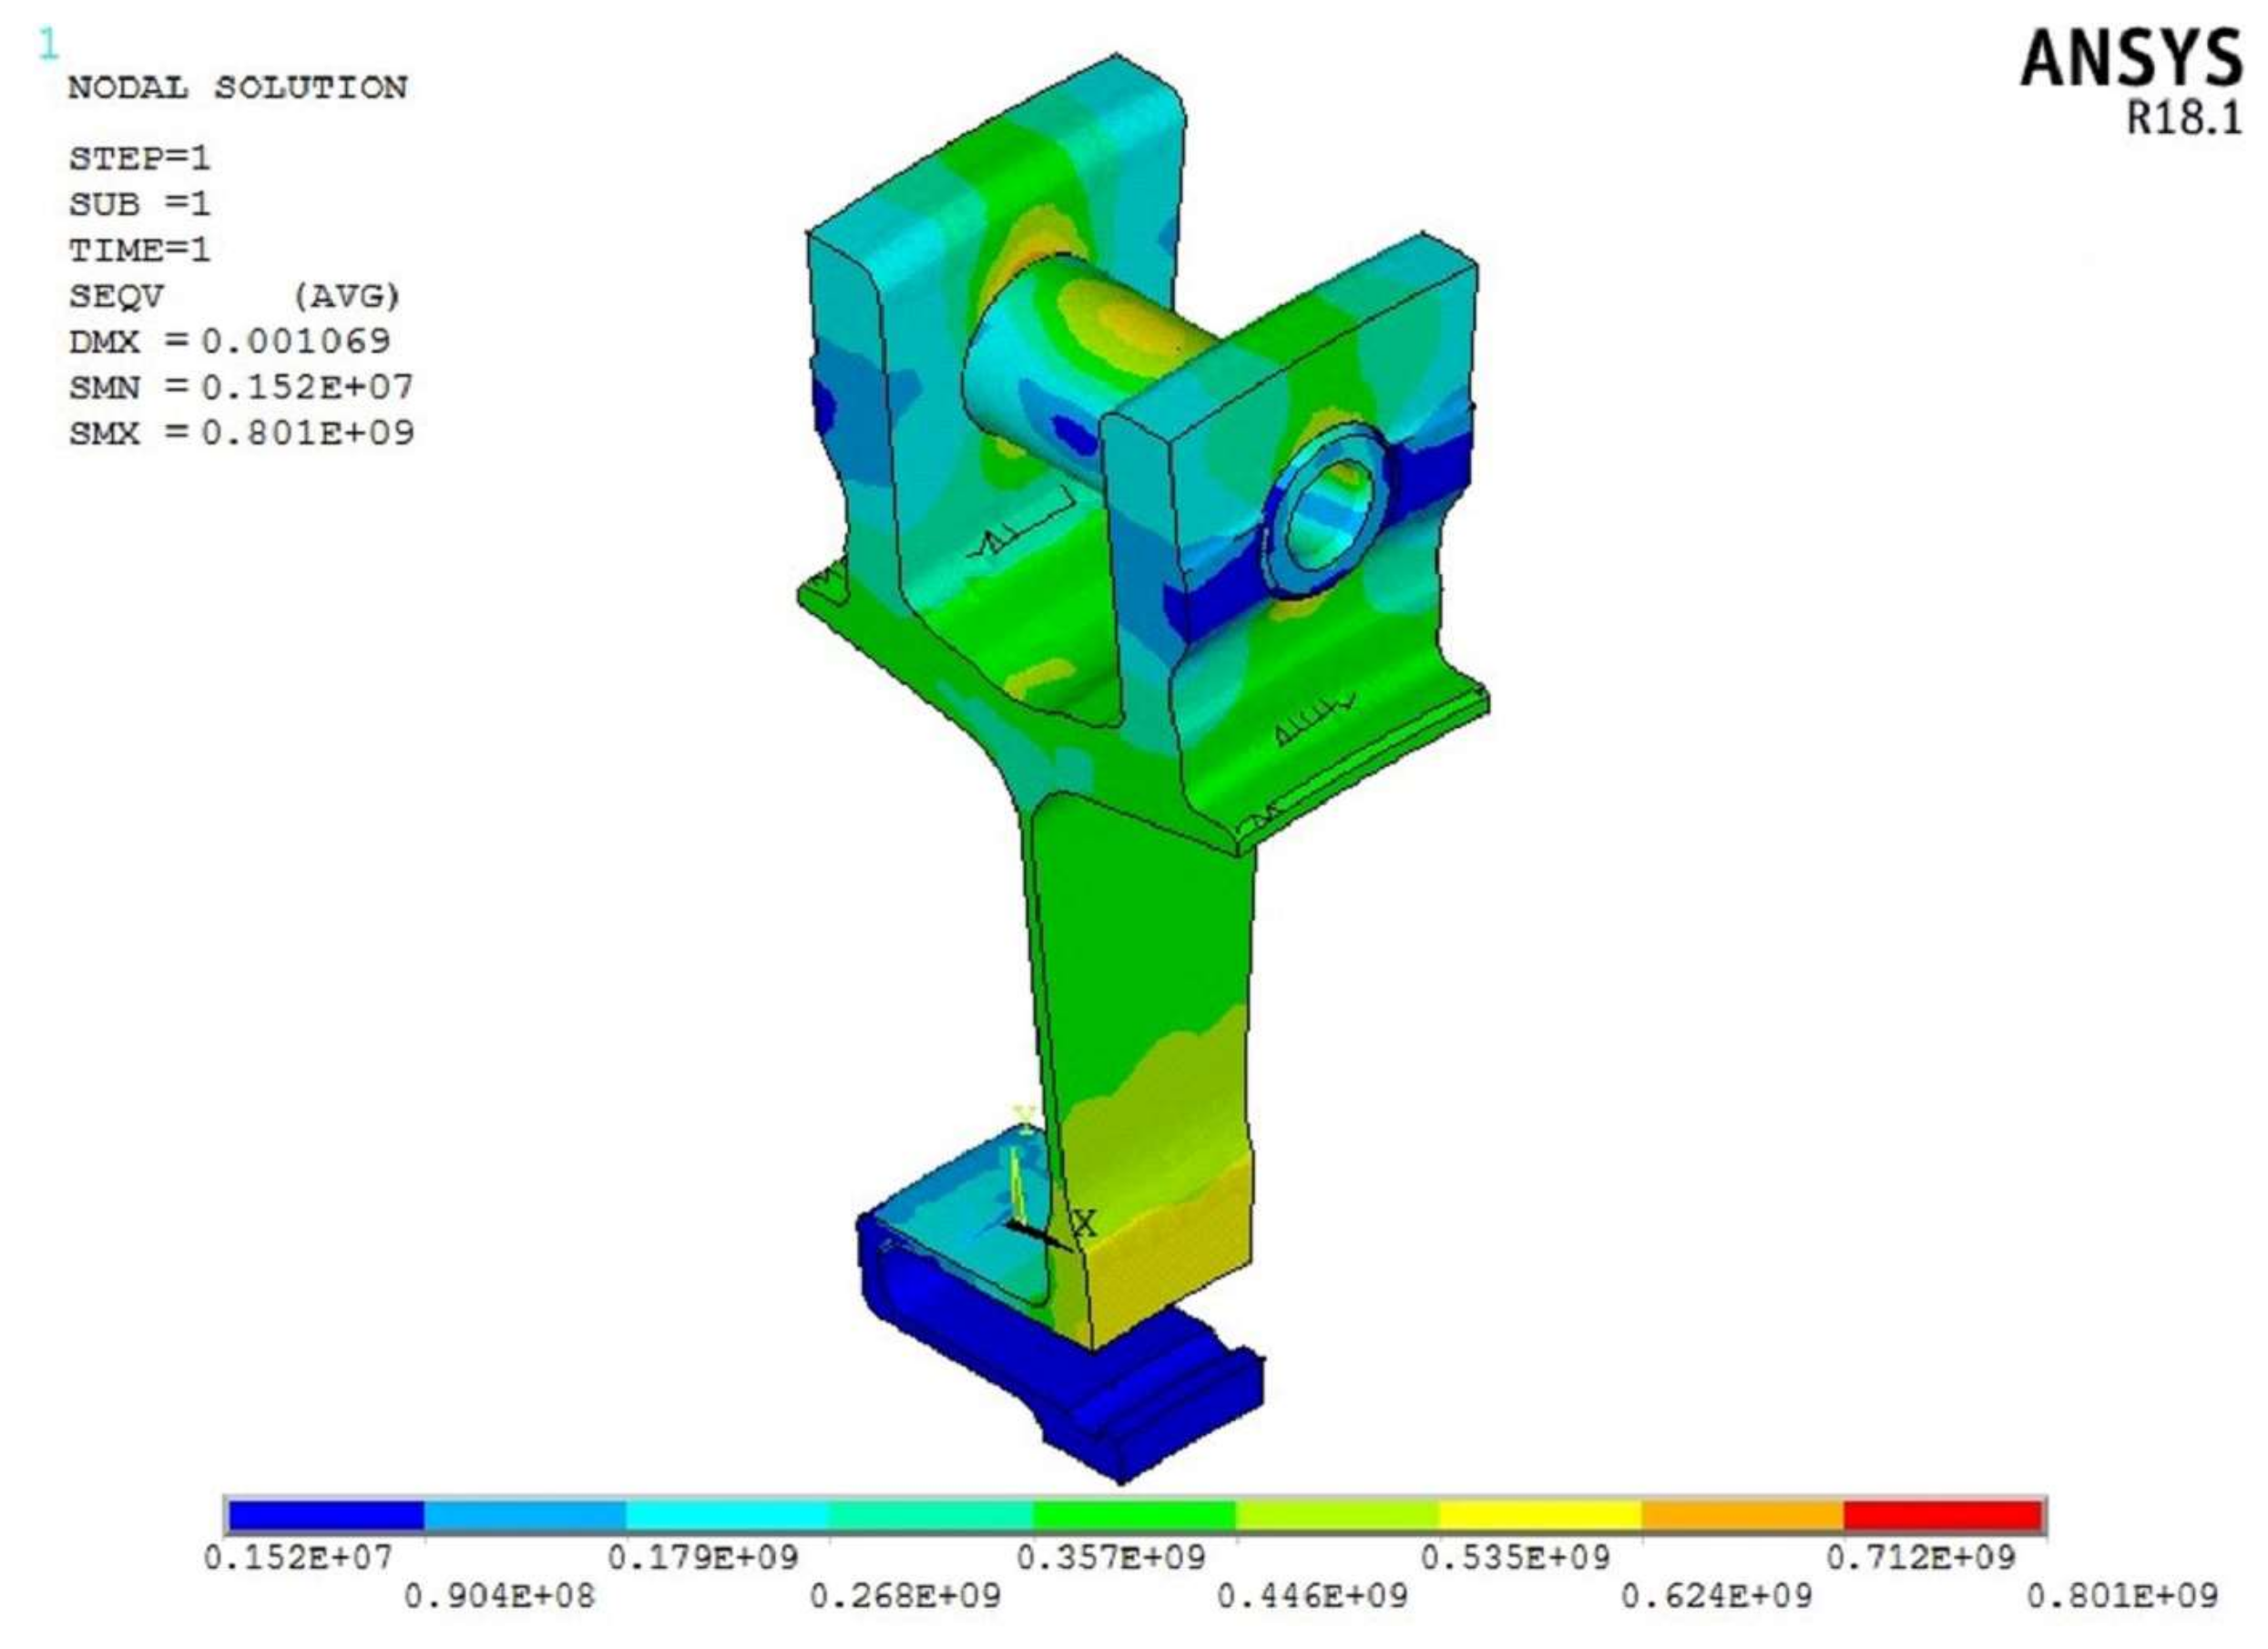Click the SMX = 0.801E+09 value
Image resolution: width=2268 pixels, height=1649 pixels.
click(241, 433)
